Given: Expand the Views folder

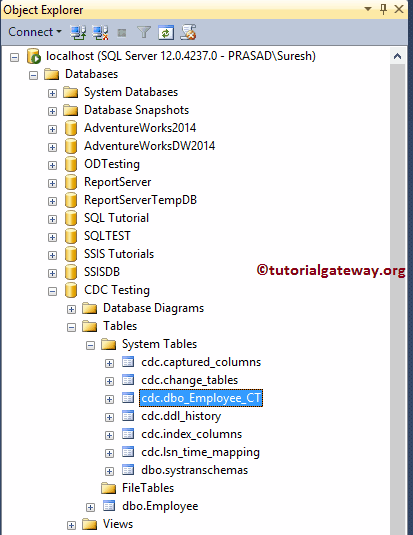Looking at the screenshot, I should tap(71, 525).
